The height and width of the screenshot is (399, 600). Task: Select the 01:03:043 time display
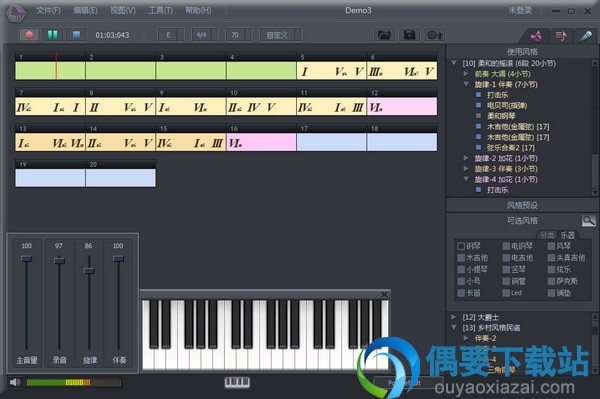(x=112, y=35)
